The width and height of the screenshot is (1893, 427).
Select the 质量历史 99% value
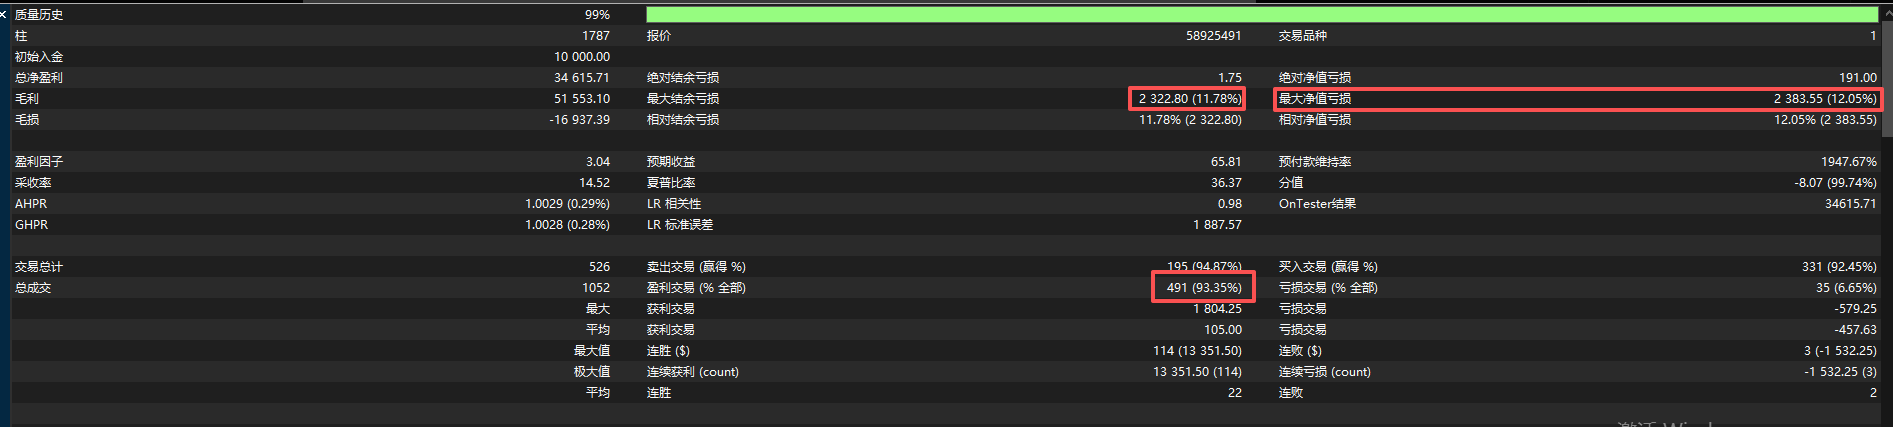597,15
